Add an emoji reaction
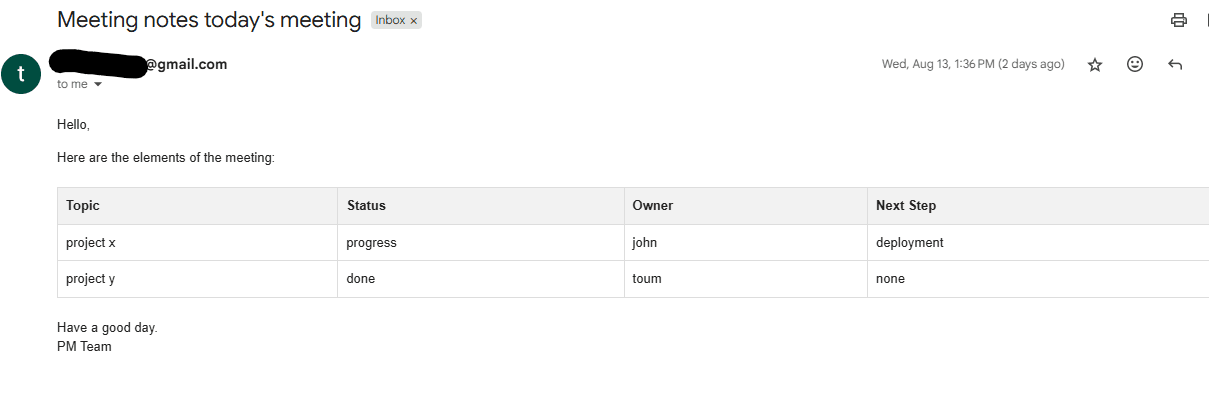This screenshot has height=398, width=1209. [1135, 64]
